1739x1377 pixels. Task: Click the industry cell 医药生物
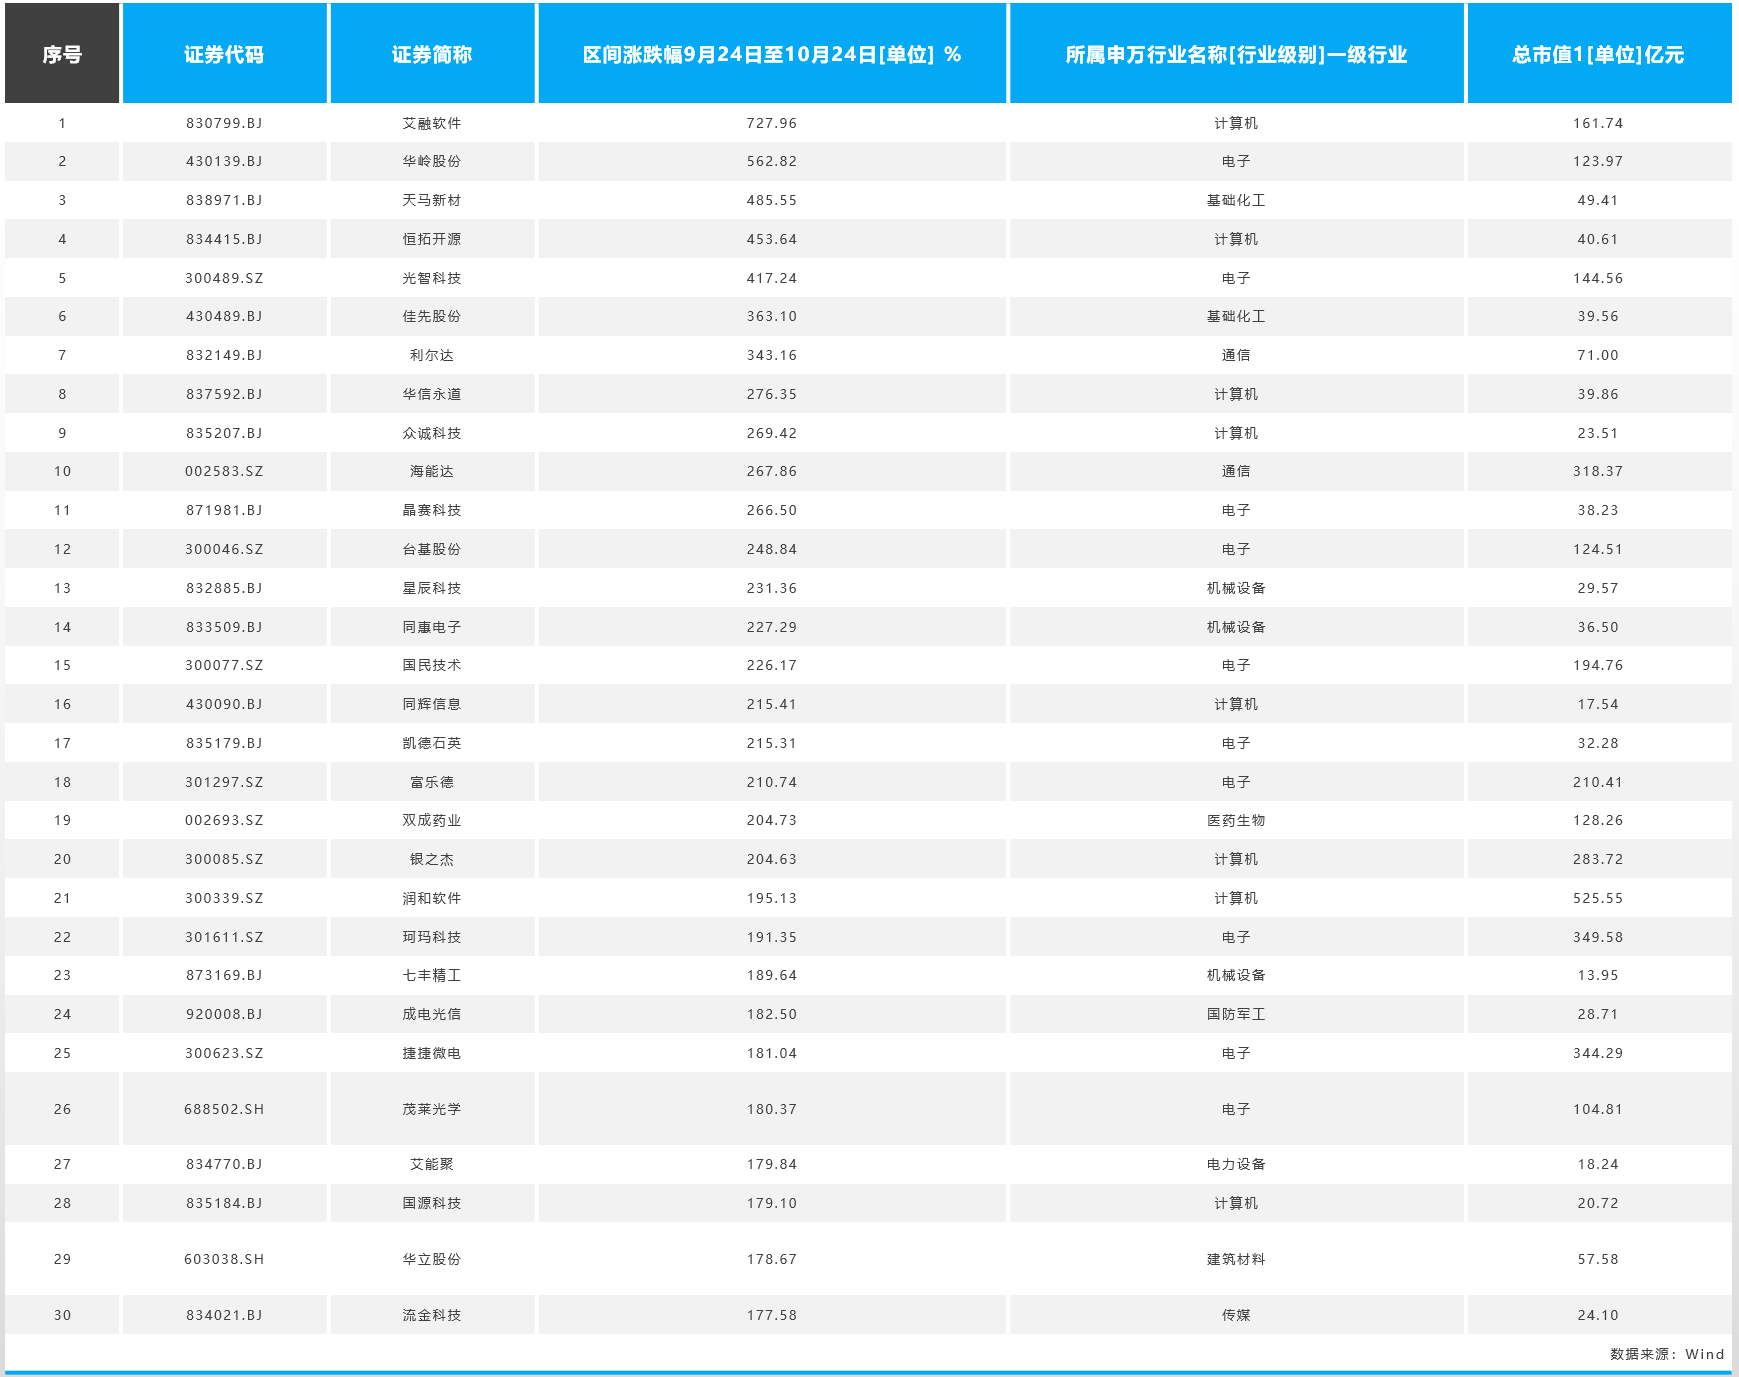point(1236,820)
